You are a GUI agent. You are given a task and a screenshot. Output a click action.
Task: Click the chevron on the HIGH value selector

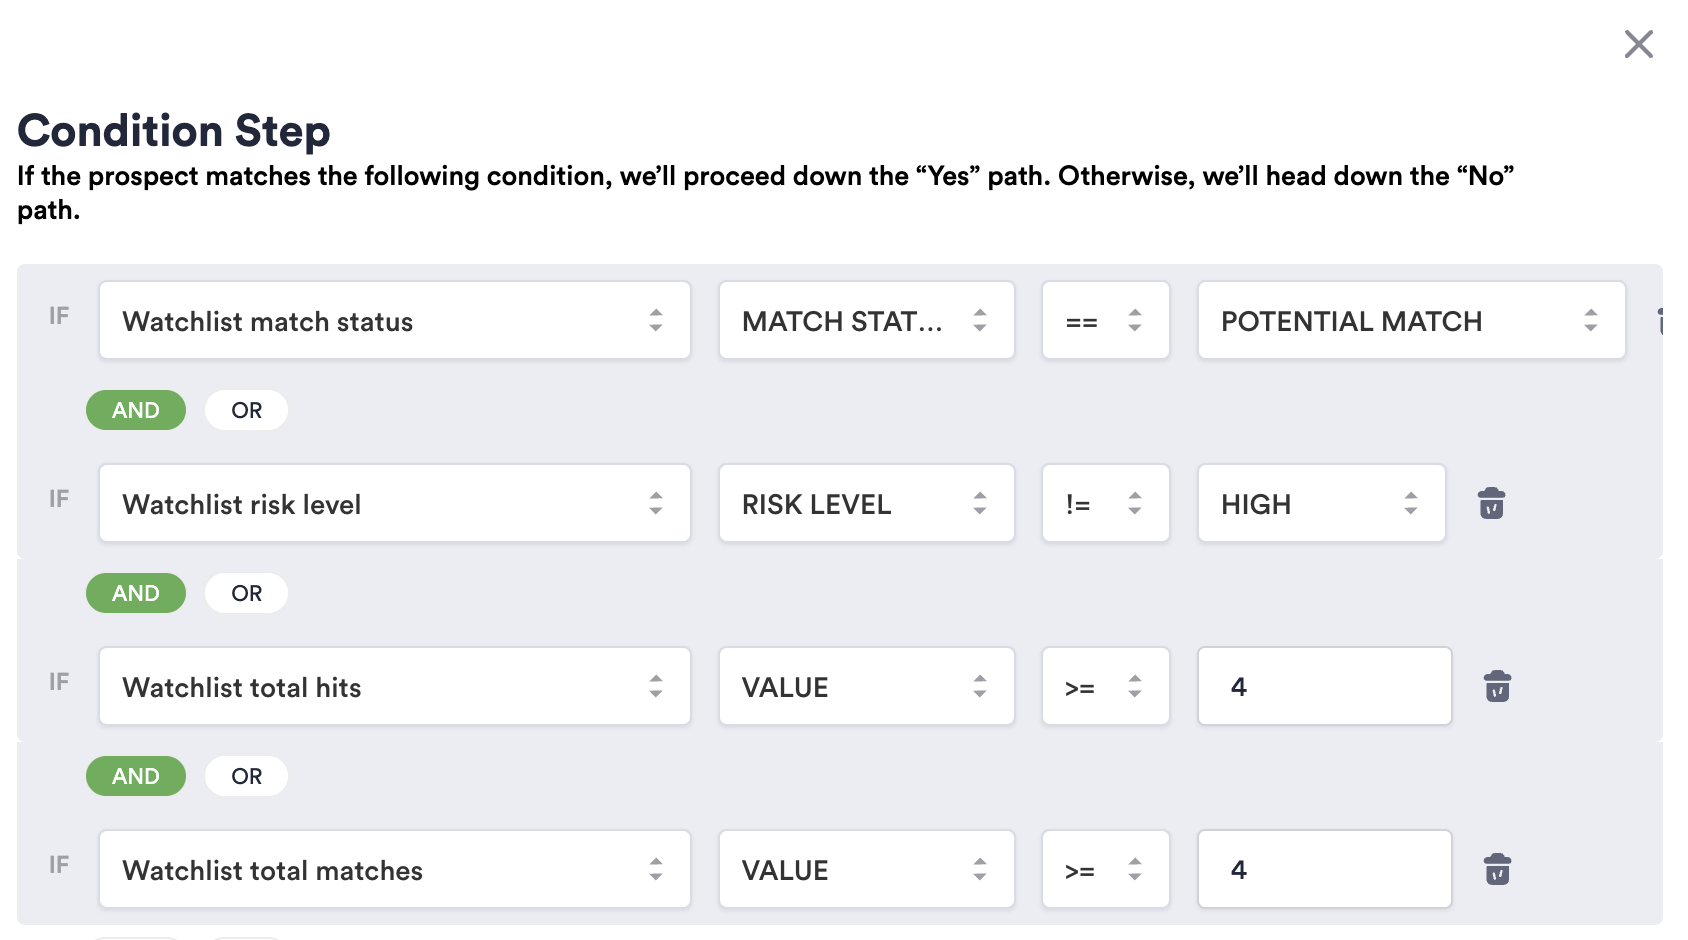[1411, 504]
